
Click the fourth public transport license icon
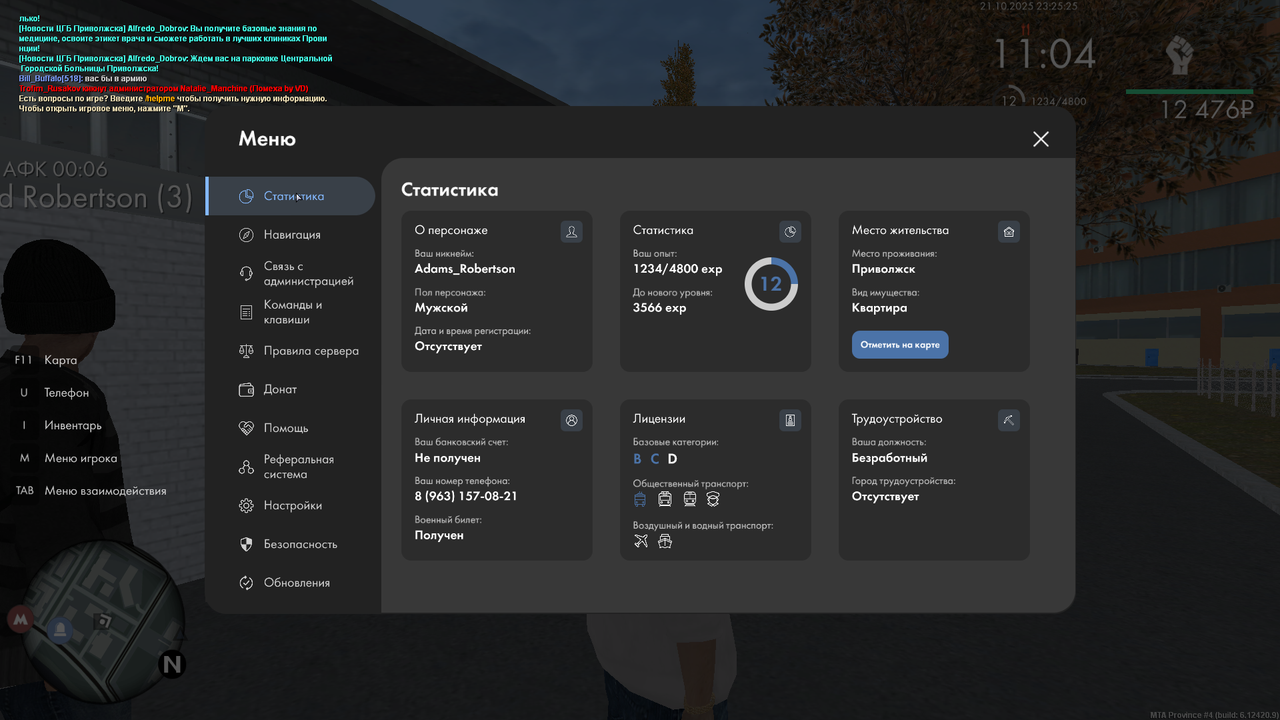pos(713,498)
